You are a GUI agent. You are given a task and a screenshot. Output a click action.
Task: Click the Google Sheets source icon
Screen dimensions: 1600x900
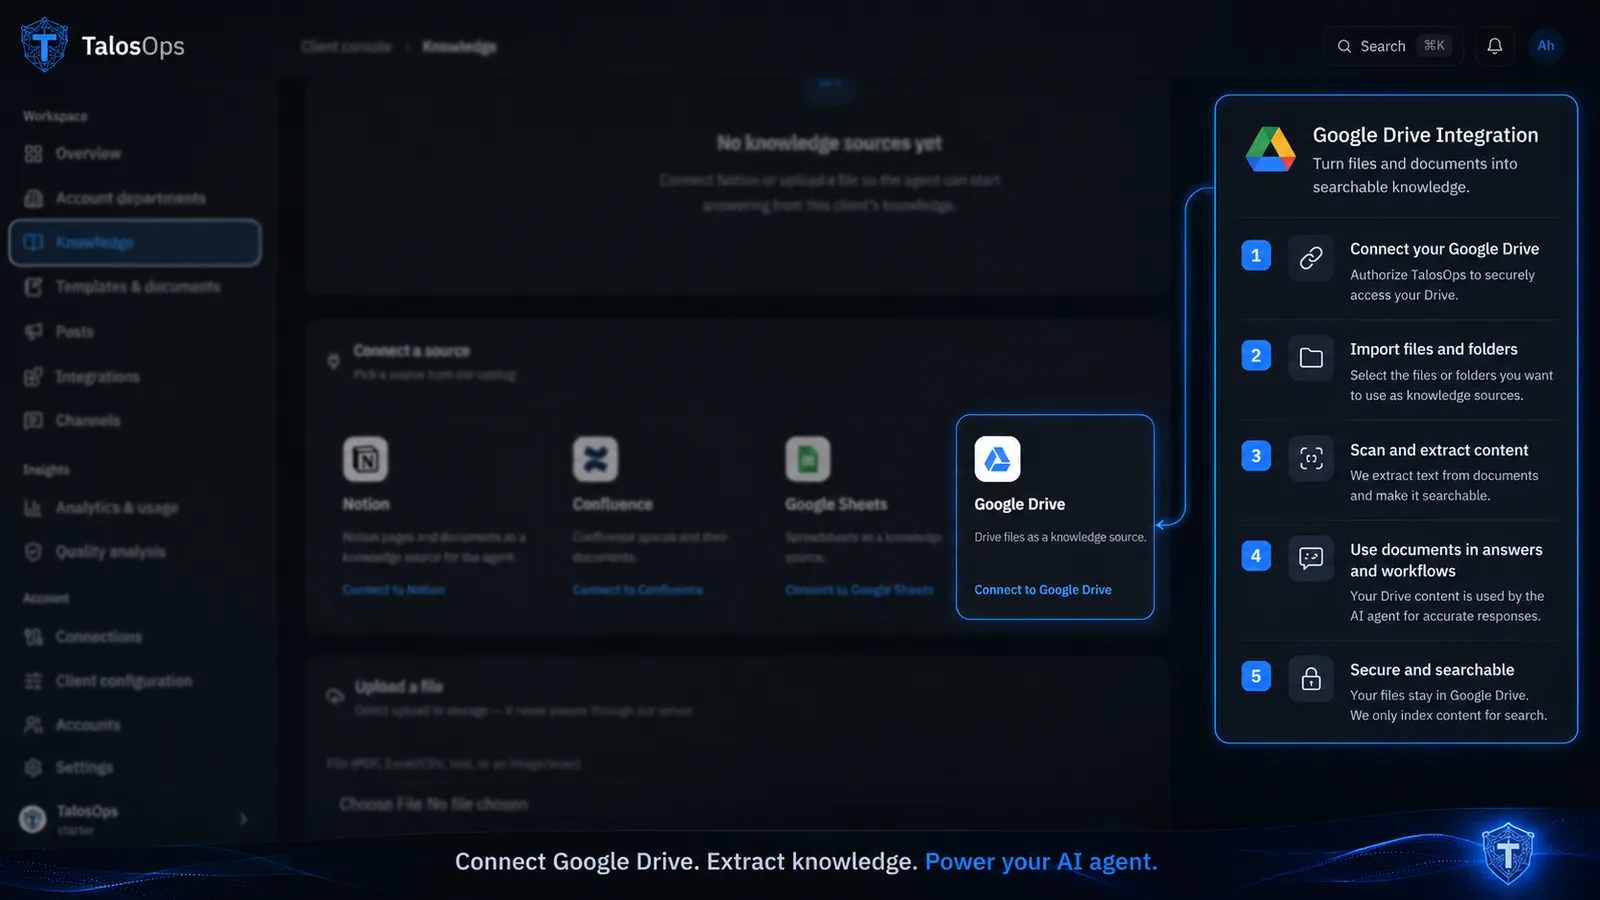[x=808, y=459]
